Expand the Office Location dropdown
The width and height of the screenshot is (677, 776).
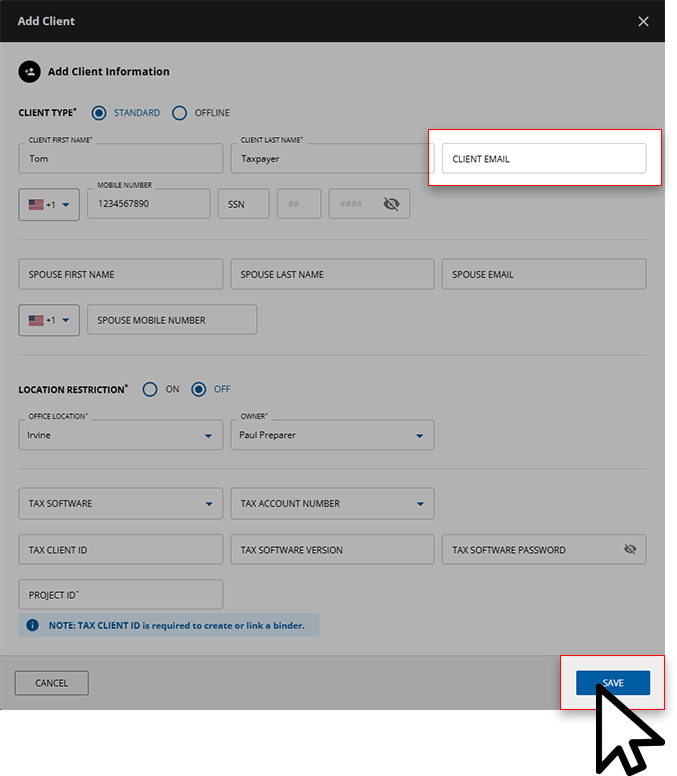pos(121,435)
